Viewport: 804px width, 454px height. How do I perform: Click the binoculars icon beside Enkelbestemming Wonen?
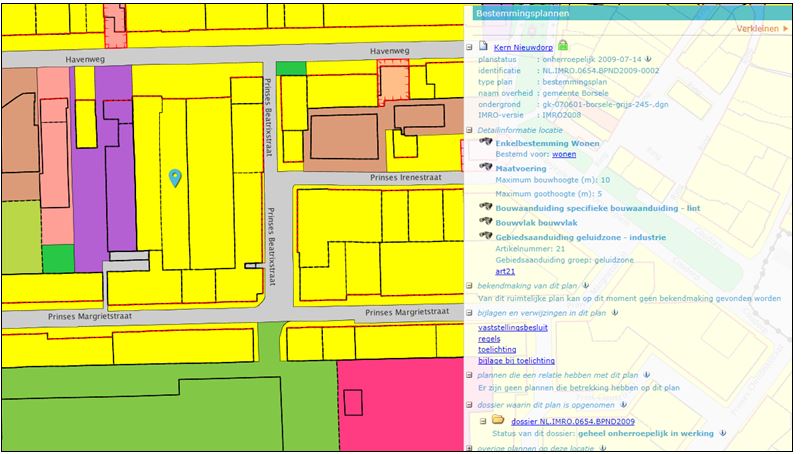coord(486,143)
